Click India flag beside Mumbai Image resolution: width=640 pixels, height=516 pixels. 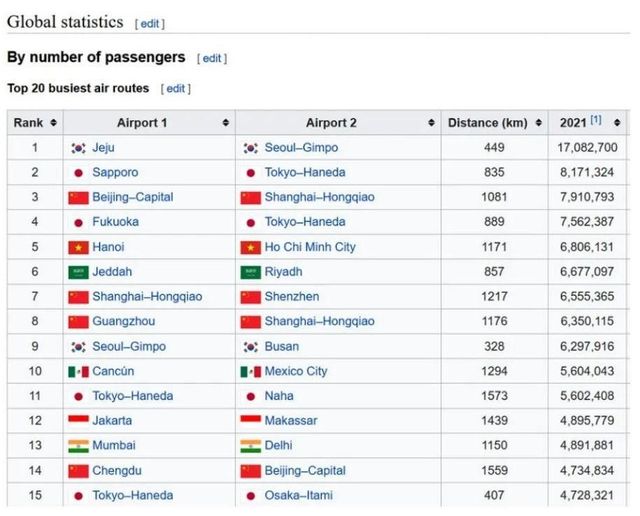click(x=78, y=446)
